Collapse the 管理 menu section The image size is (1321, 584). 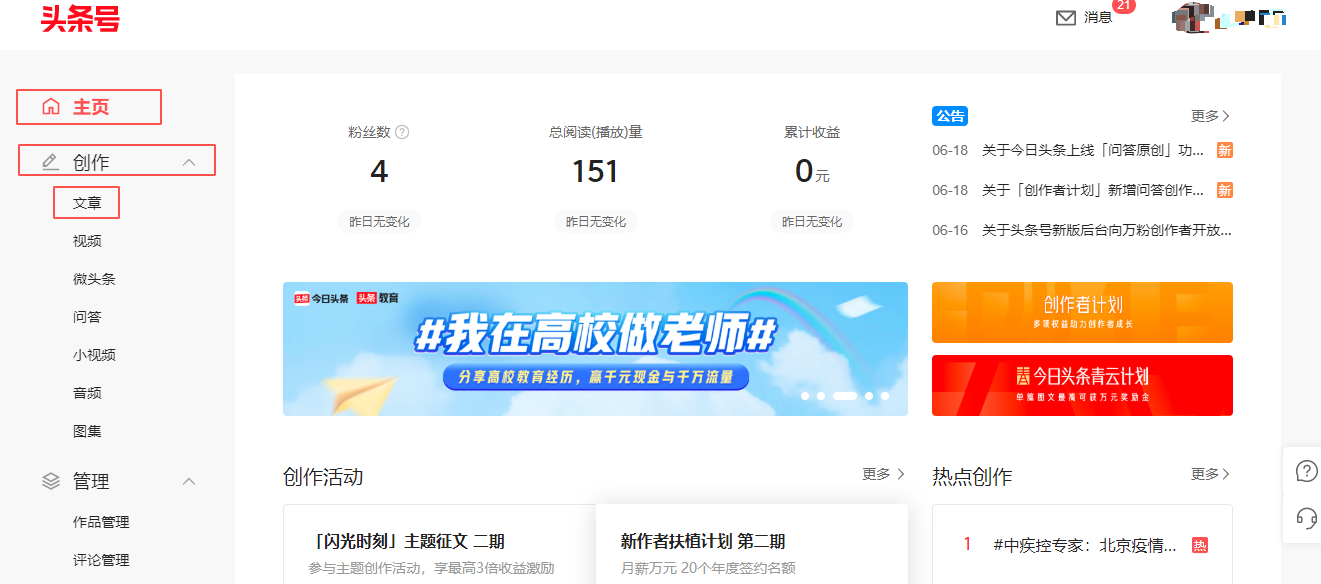(x=189, y=481)
